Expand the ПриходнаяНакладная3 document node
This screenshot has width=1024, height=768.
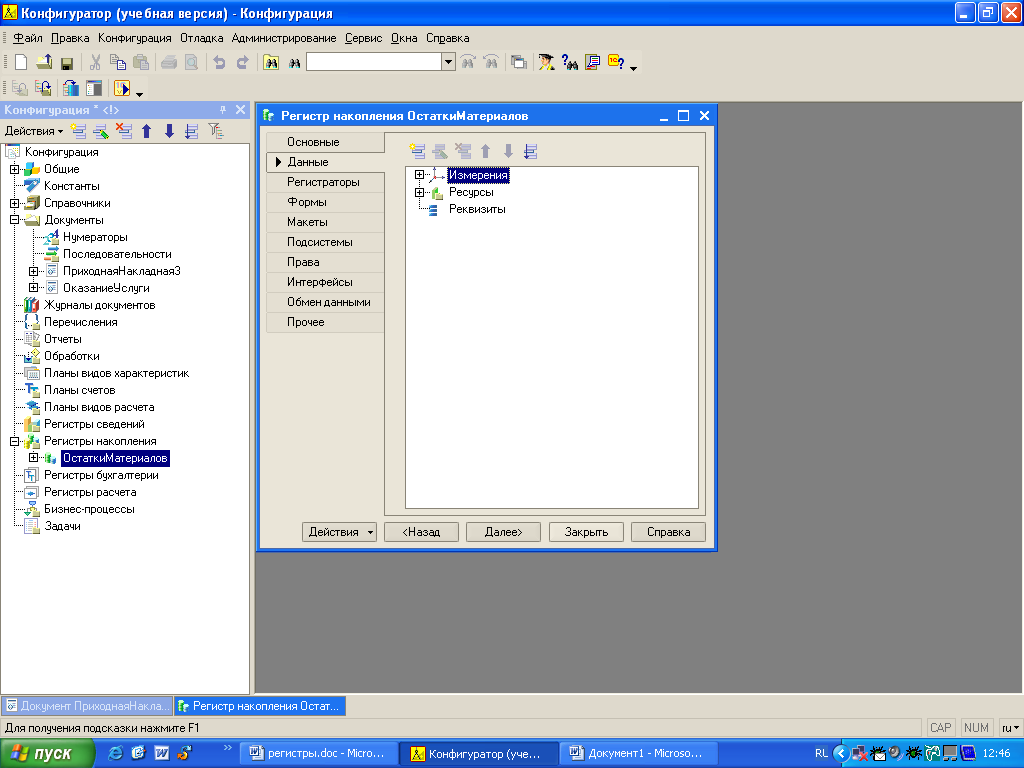point(33,271)
